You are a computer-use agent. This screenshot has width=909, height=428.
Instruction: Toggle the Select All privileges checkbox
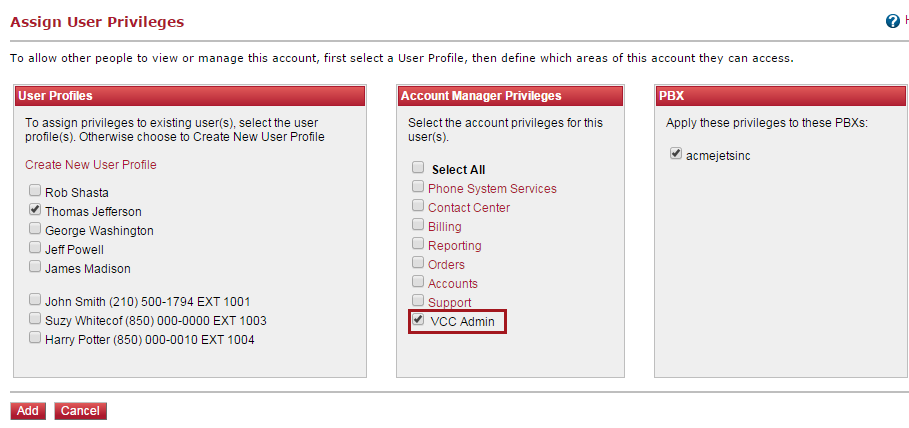[x=418, y=168]
